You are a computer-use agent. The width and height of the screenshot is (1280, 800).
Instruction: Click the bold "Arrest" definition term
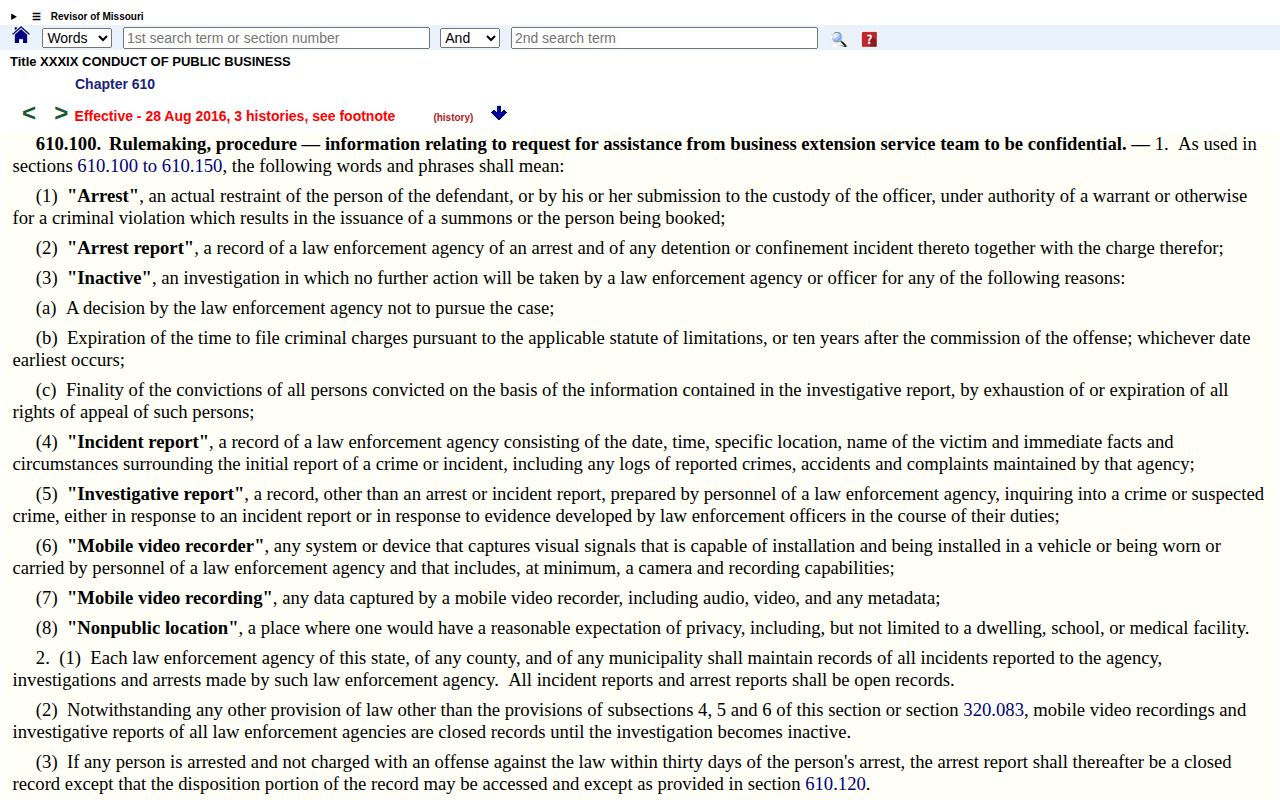pyautogui.click(x=104, y=196)
